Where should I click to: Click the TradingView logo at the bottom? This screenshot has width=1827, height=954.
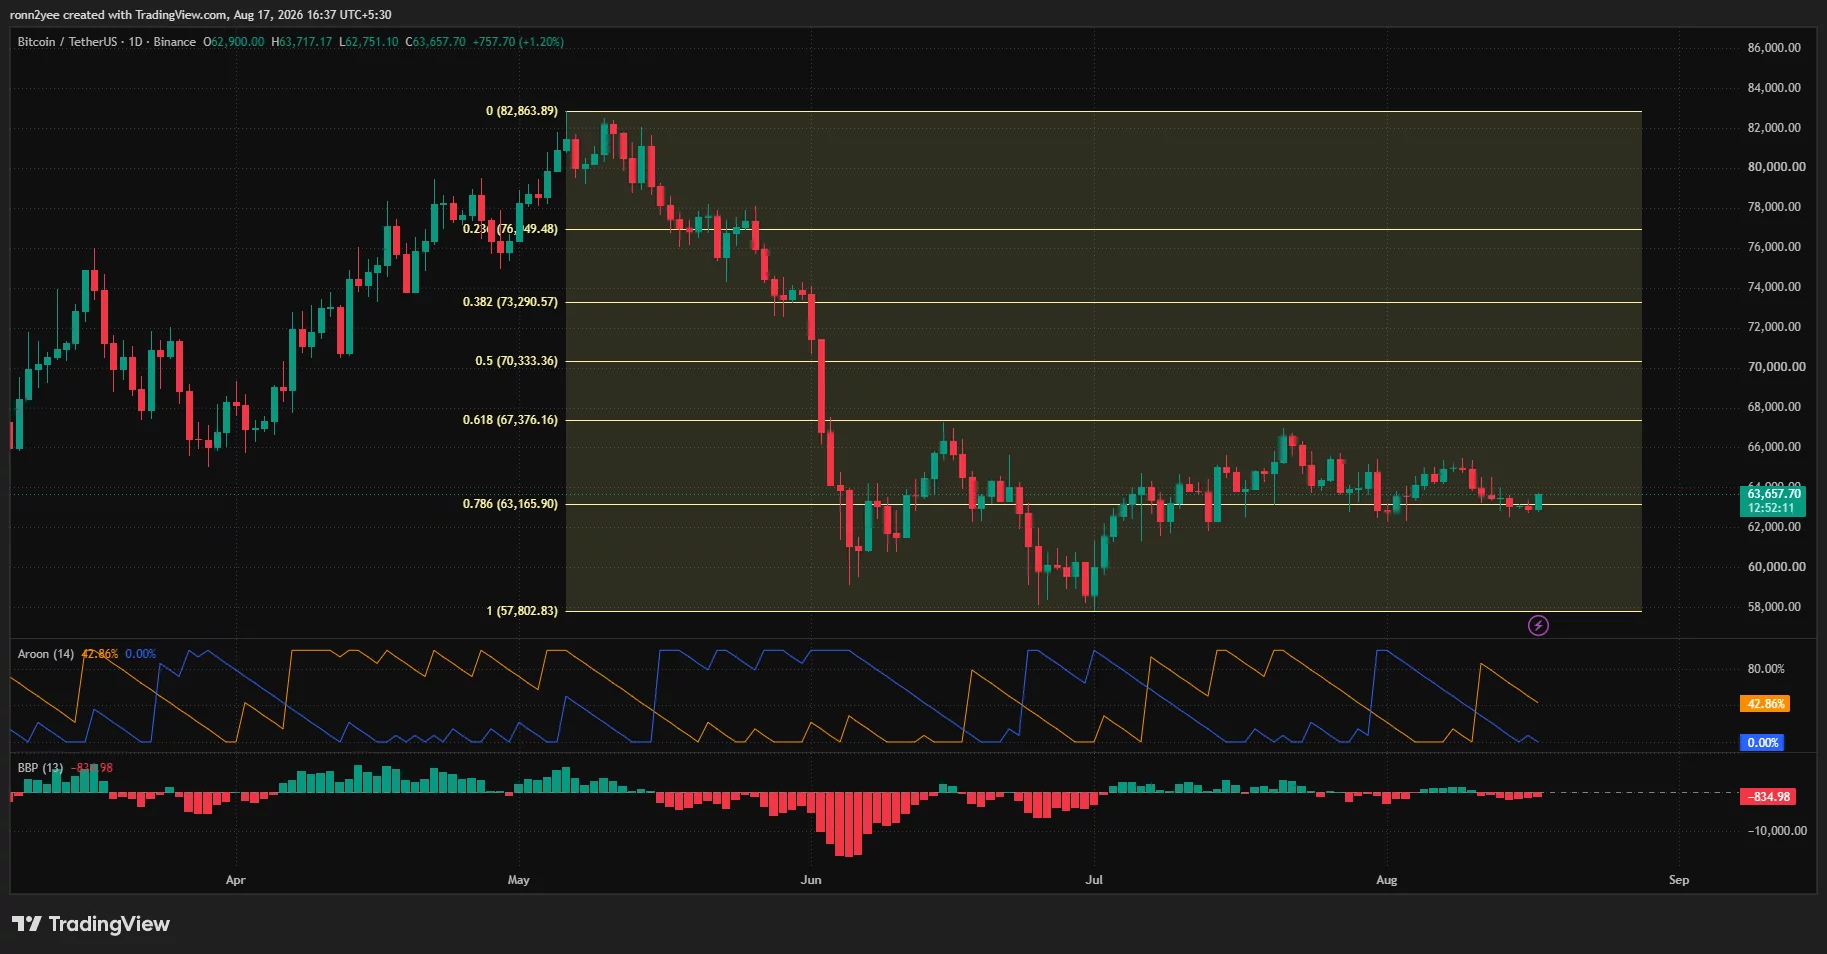click(91, 924)
